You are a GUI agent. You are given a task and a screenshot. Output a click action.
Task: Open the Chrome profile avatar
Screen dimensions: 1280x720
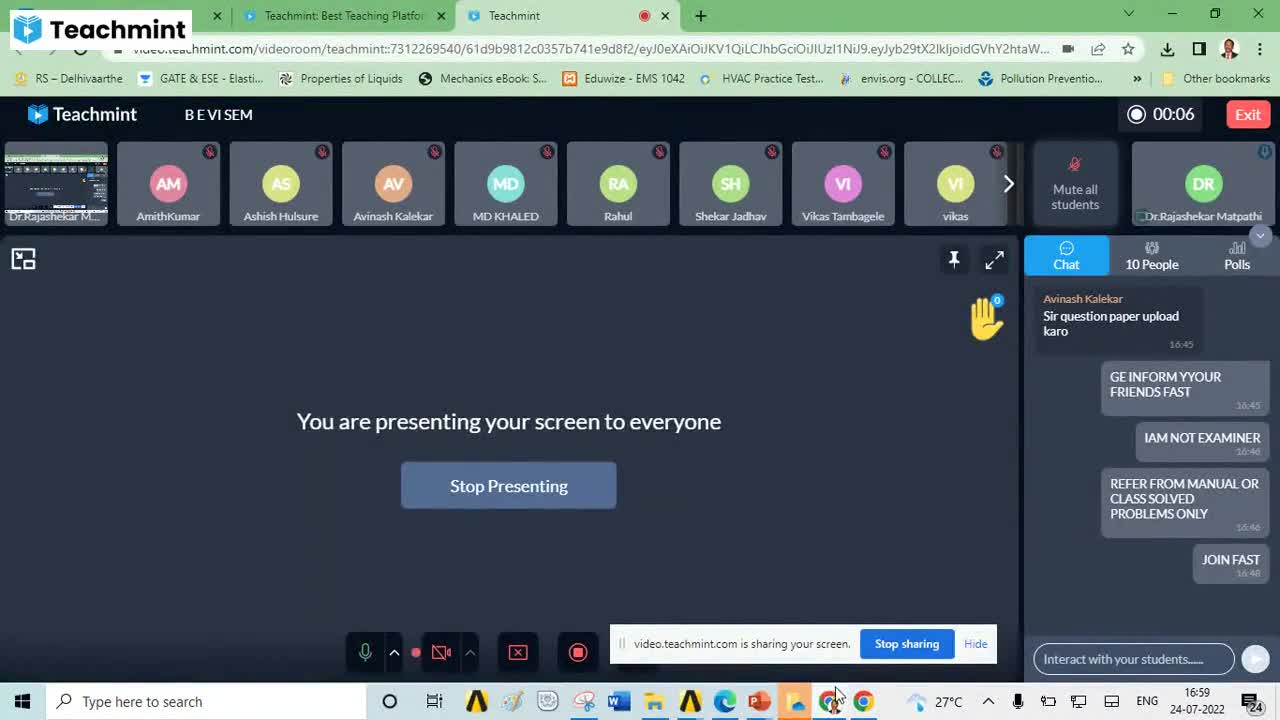1230,49
